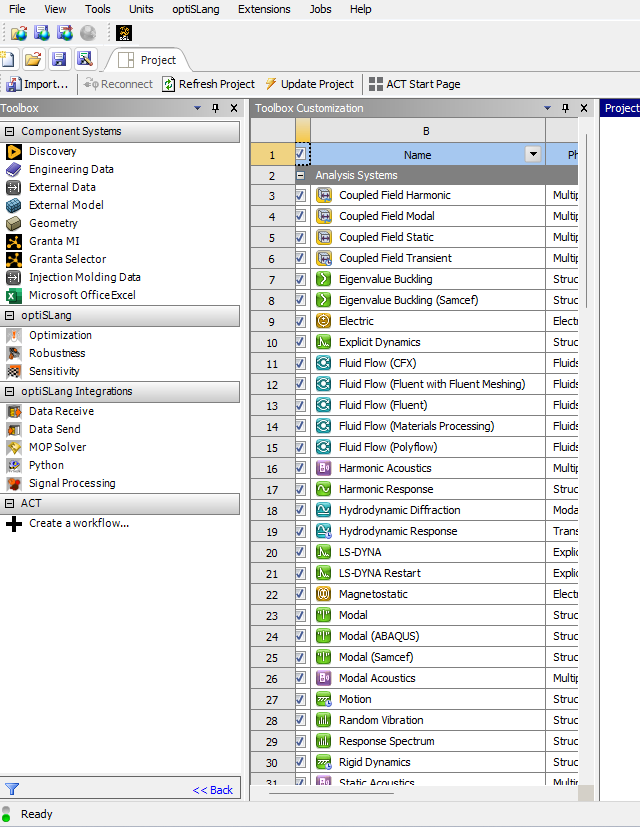Collapse the optiSLang Integrations group
640x827 pixels.
[x=9, y=391]
